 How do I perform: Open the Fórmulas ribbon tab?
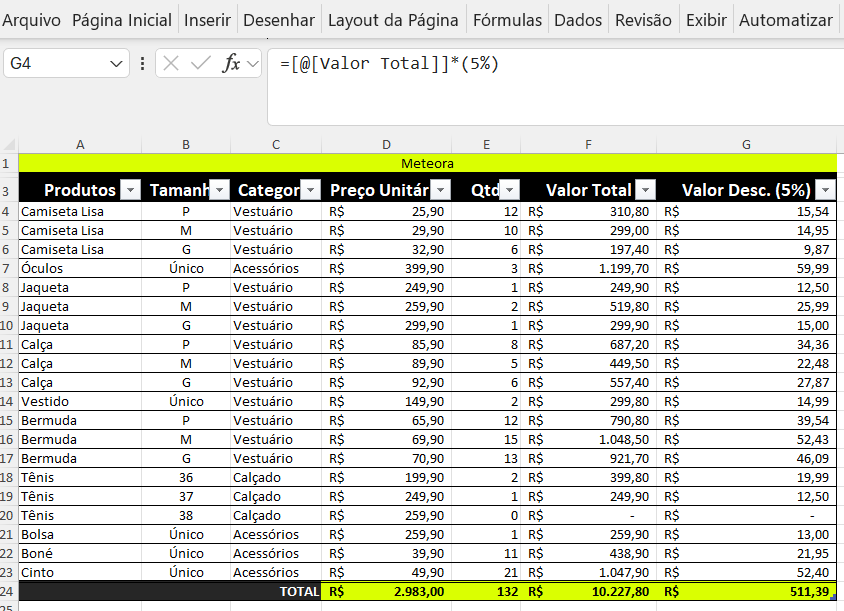click(507, 20)
